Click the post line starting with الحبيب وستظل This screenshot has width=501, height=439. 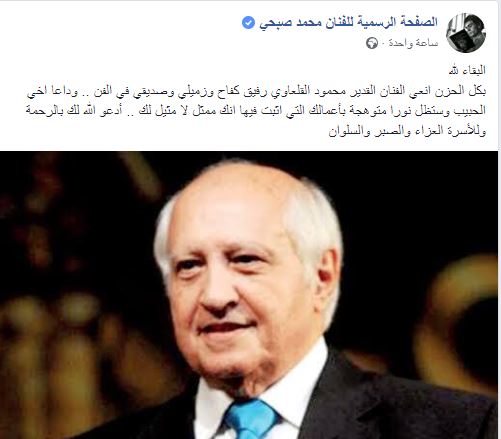point(256,111)
